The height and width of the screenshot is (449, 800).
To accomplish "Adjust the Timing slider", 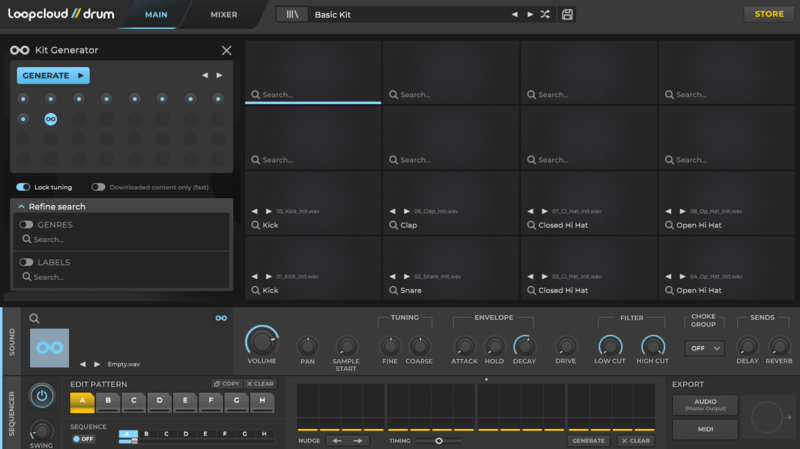I will [x=439, y=440].
